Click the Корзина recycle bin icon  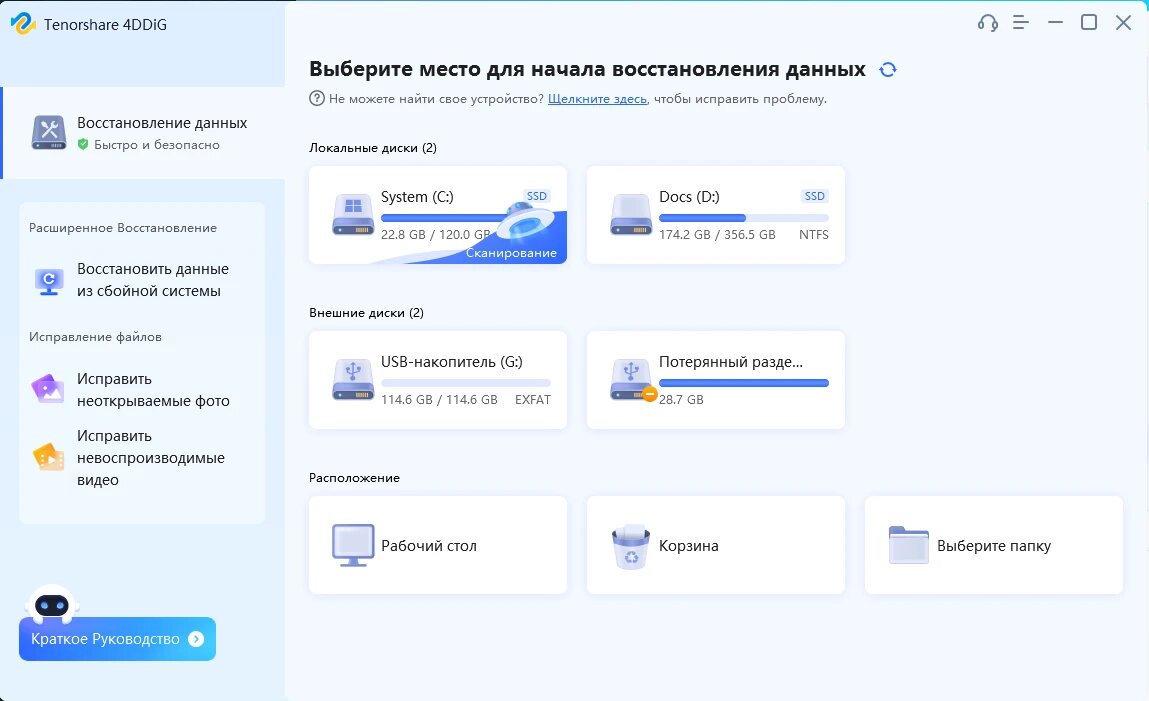[631, 546]
